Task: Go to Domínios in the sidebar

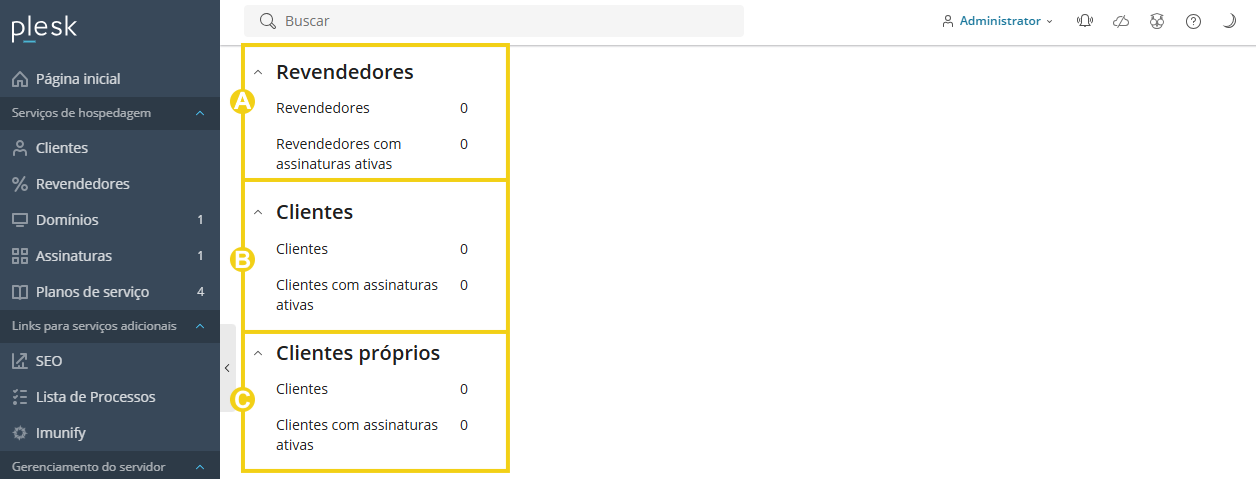Action: click(67, 220)
